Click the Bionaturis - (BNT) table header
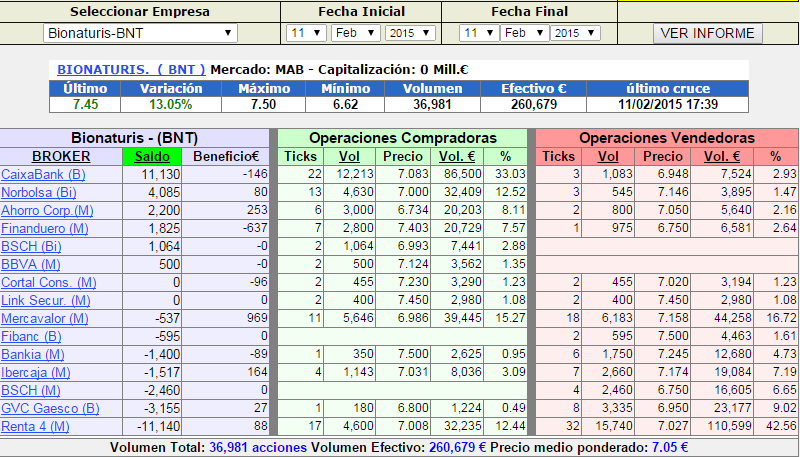Screen dimensions: 800x457 point(135,138)
